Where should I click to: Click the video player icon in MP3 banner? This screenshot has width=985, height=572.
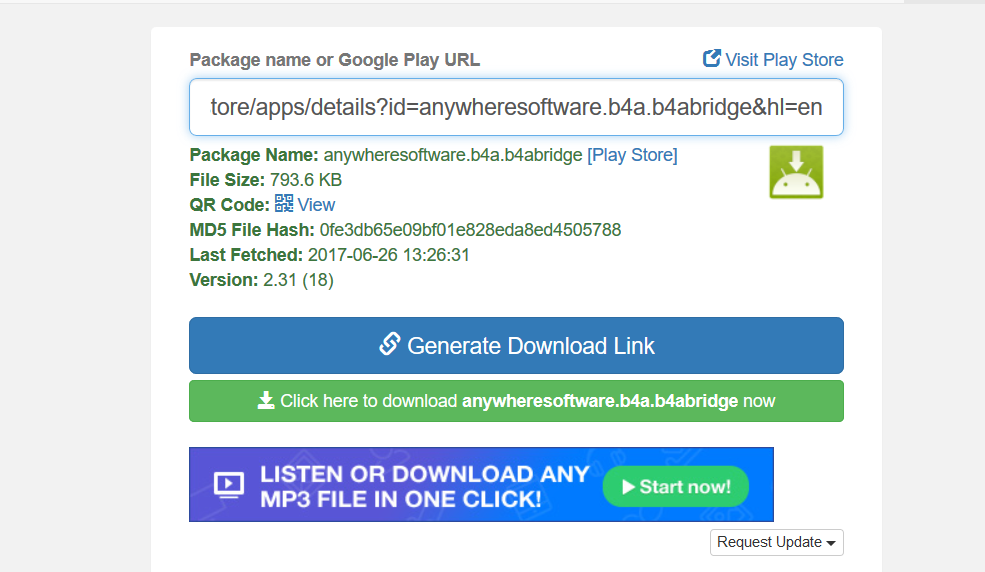click(229, 485)
